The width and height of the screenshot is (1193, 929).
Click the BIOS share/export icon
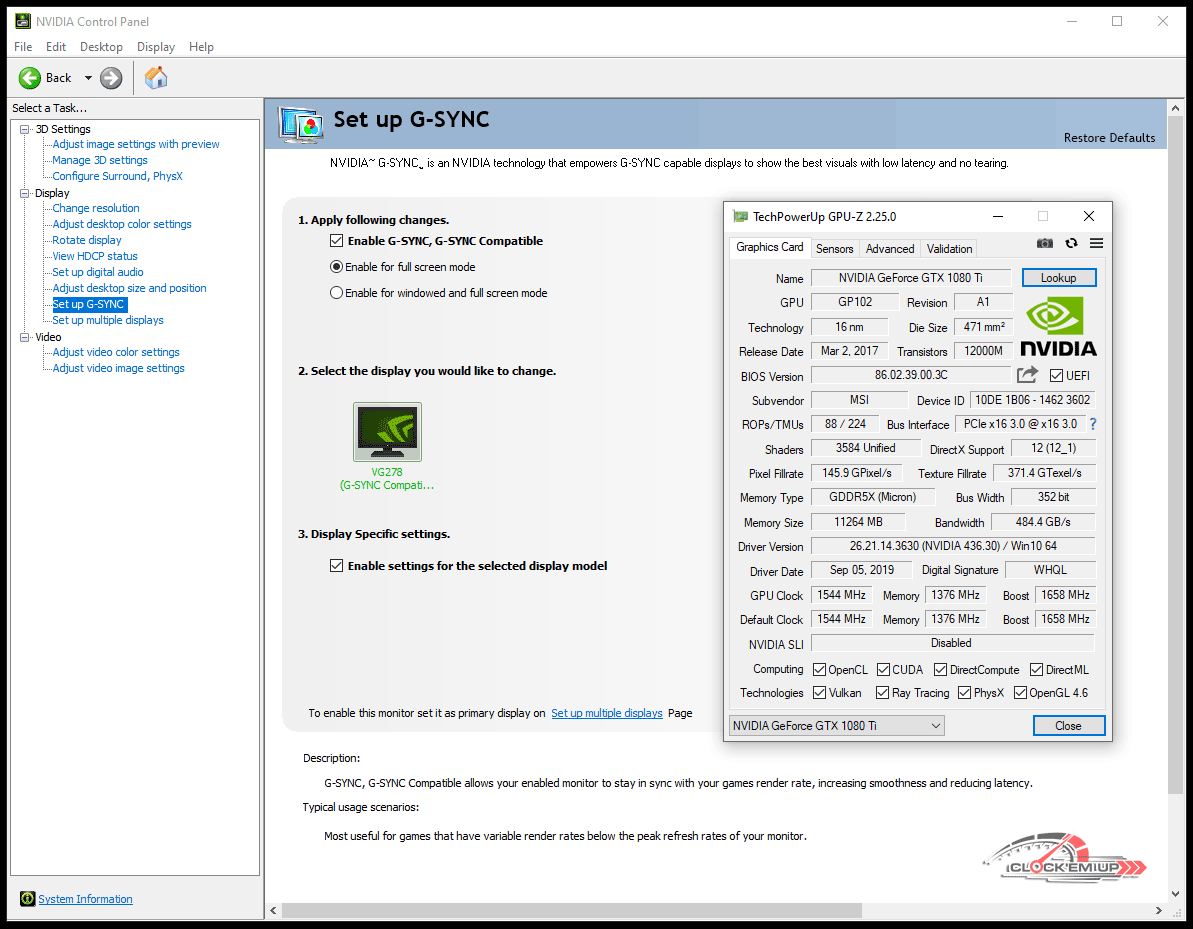[1027, 375]
